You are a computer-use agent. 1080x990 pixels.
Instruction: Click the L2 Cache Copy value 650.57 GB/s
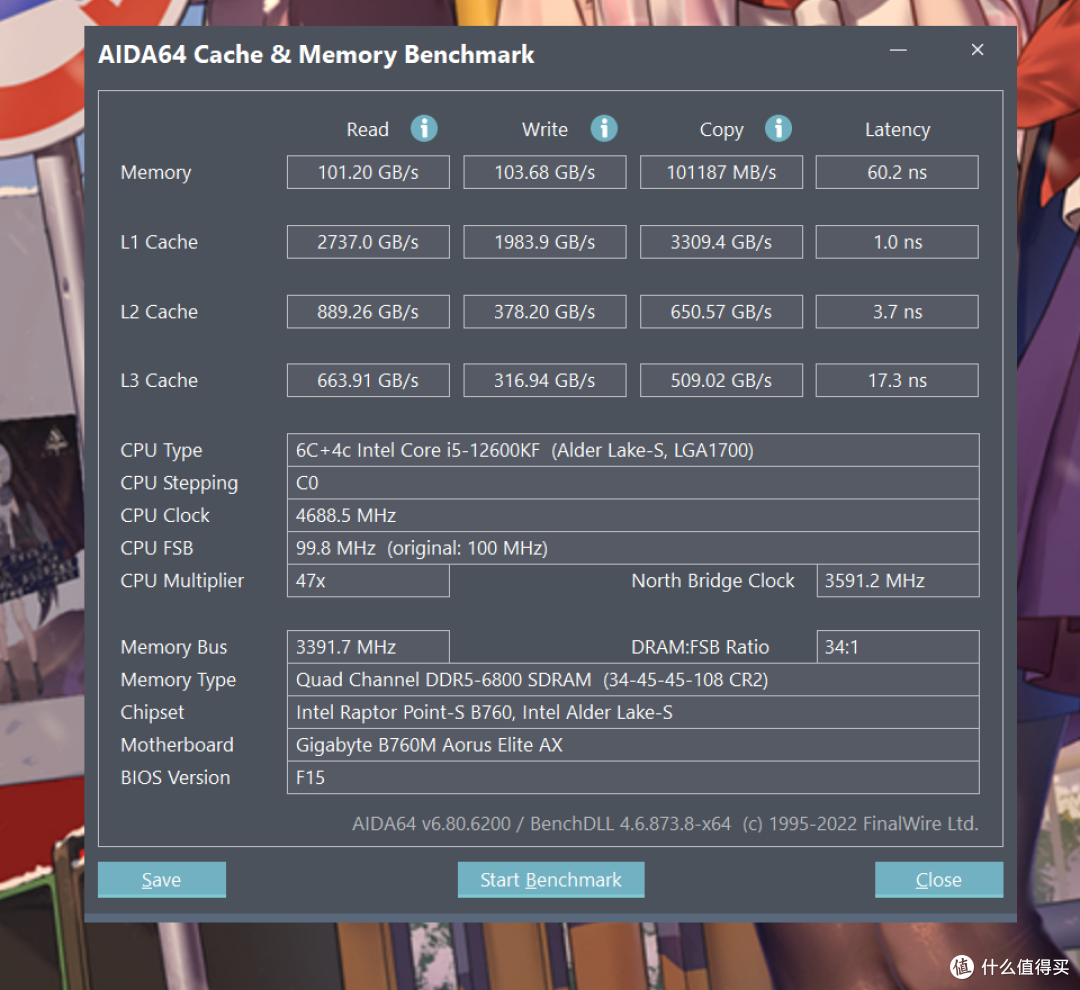(x=721, y=311)
